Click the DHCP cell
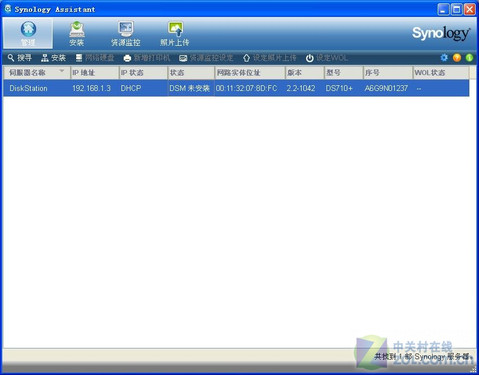This screenshot has height=375, width=479. coord(131,88)
